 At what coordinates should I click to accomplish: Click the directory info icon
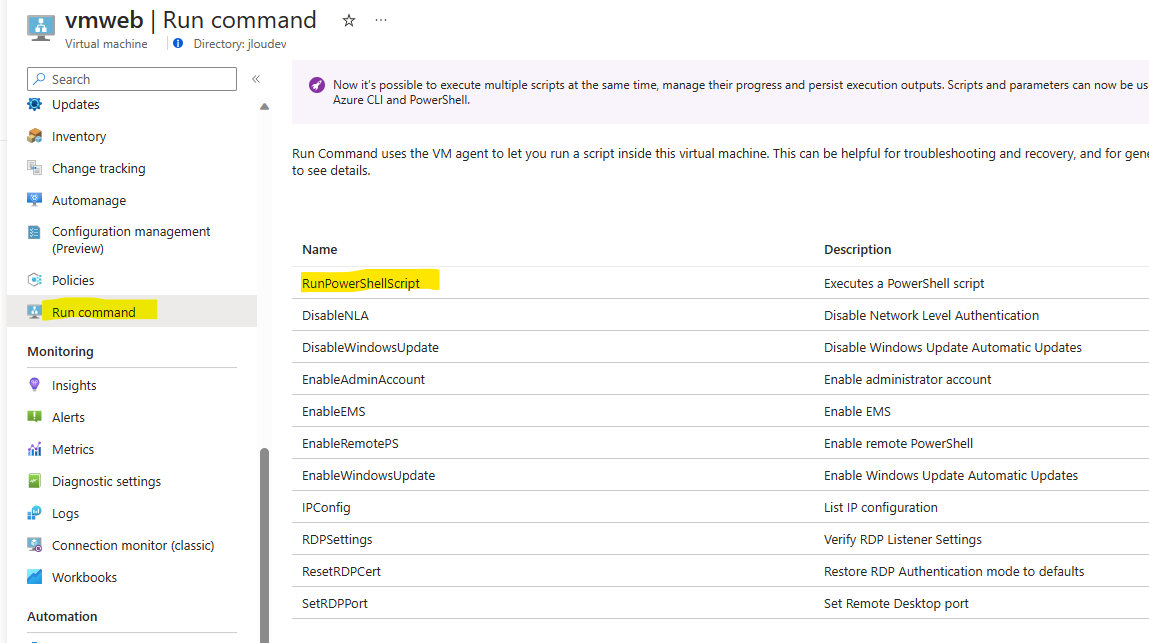click(178, 44)
